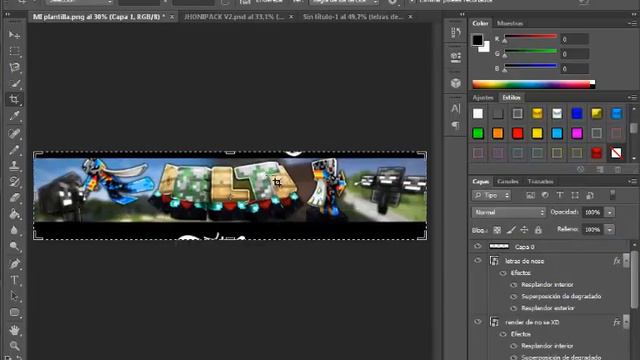Viewport: 640px width, 360px height.
Task: Click the lock position icon
Action: [x=524, y=230]
